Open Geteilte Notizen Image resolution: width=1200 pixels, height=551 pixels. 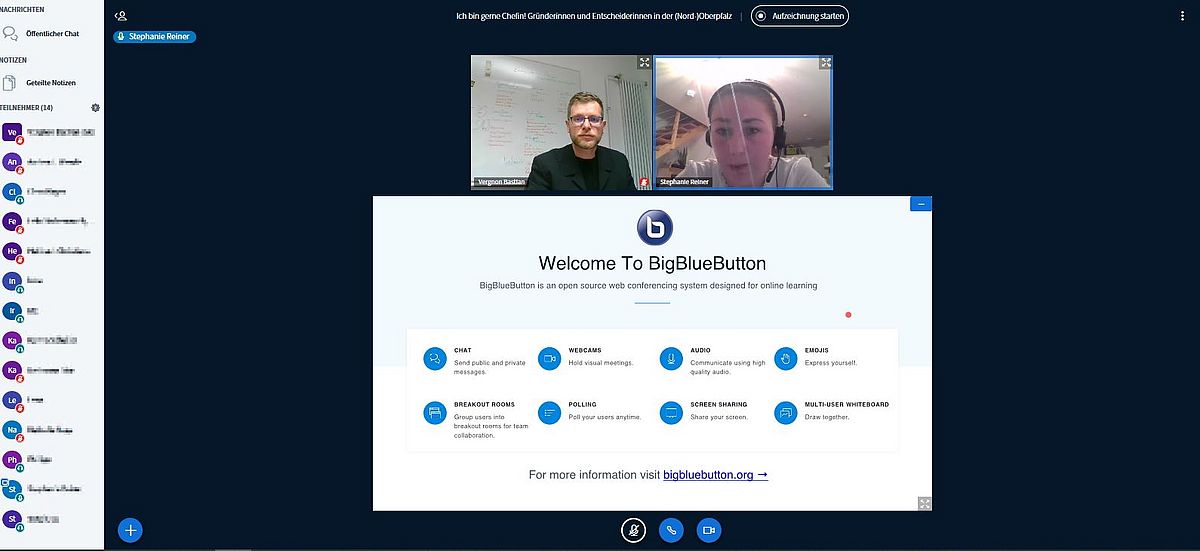pos(50,82)
